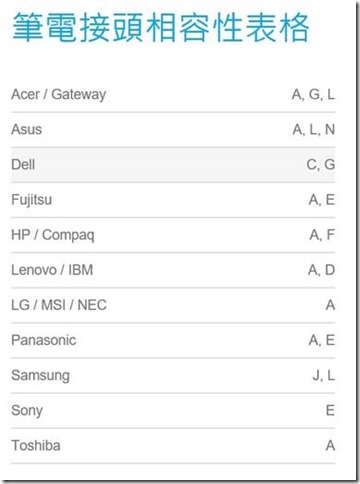Screen dimensions: 360x484
Task: Click the page title 筆電接頭相容性表格
Action: [x=161, y=27]
